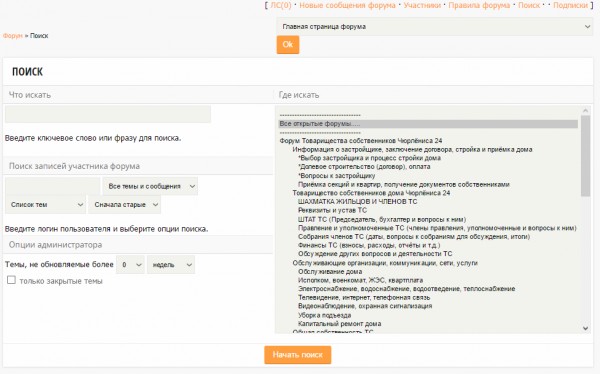Select Исполком, военкомат, ЖЭС, квартплата
This screenshot has height=374, width=600.
click(x=360, y=280)
